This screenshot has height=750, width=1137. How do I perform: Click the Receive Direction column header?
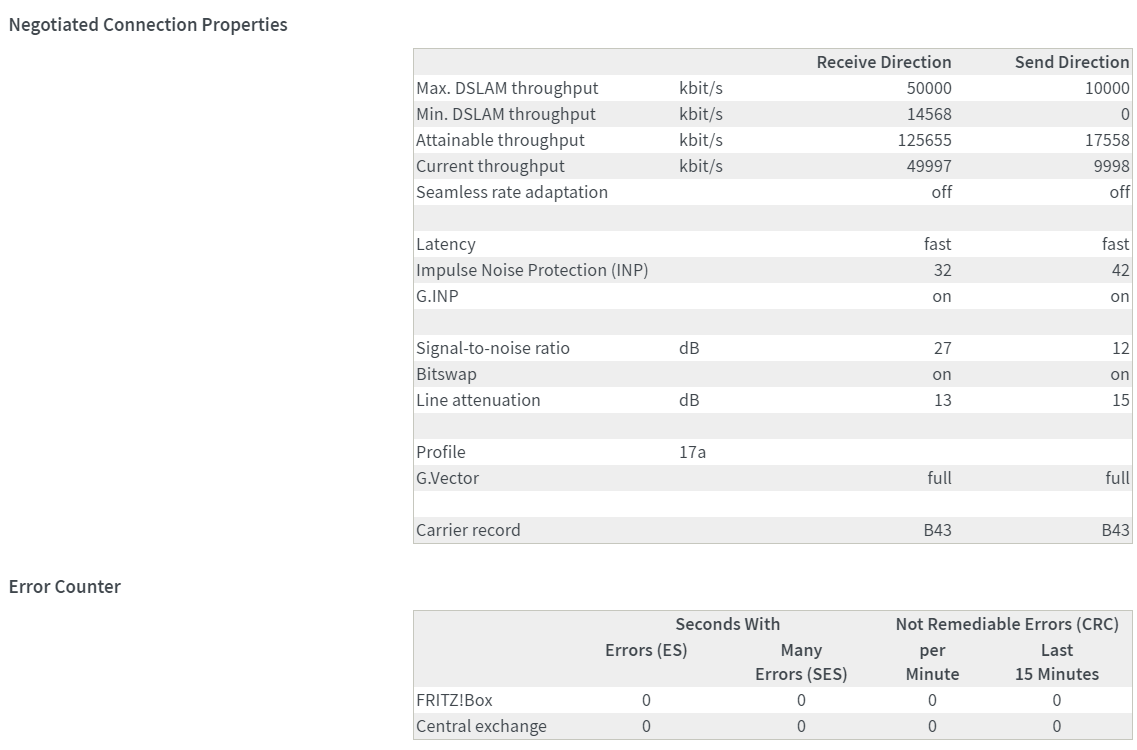(883, 62)
